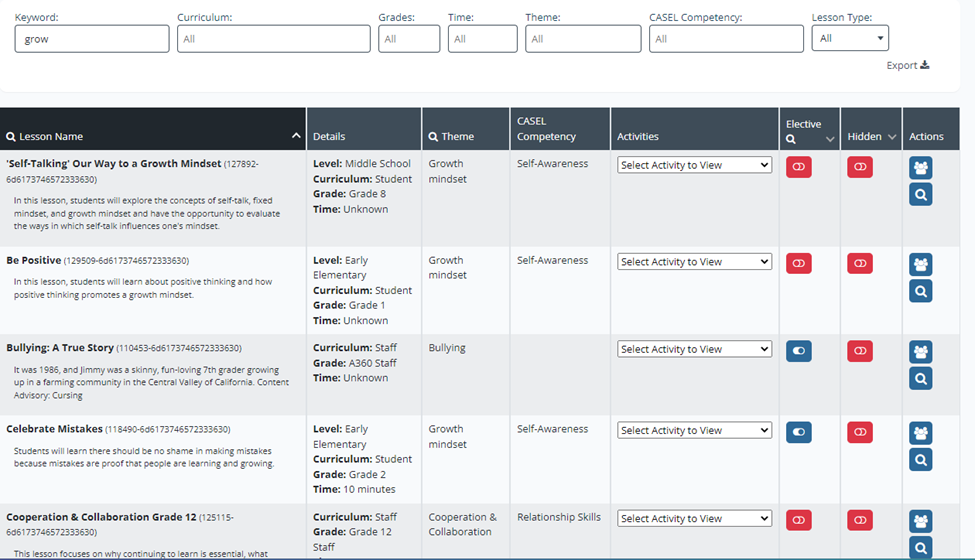Viewport: 975px width, 560px height.
Task: Disable Elective toggle for Celebrate Mistakes
Action: coord(798,432)
